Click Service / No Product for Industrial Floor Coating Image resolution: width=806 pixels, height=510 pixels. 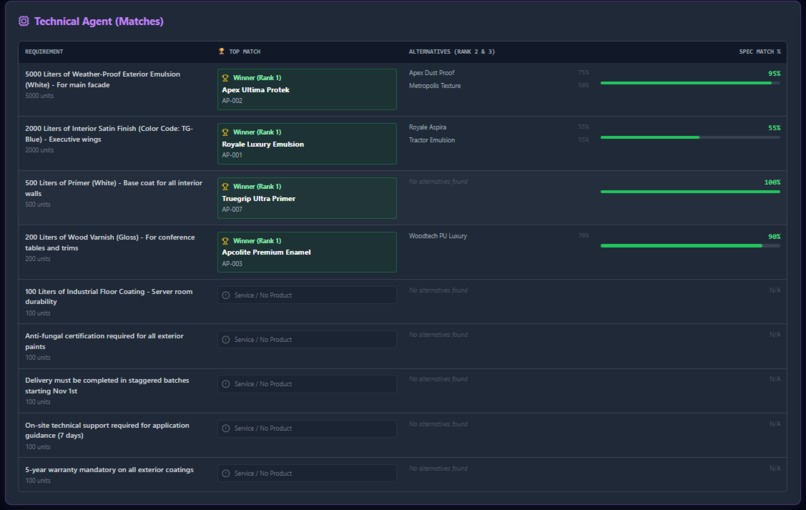click(x=307, y=295)
